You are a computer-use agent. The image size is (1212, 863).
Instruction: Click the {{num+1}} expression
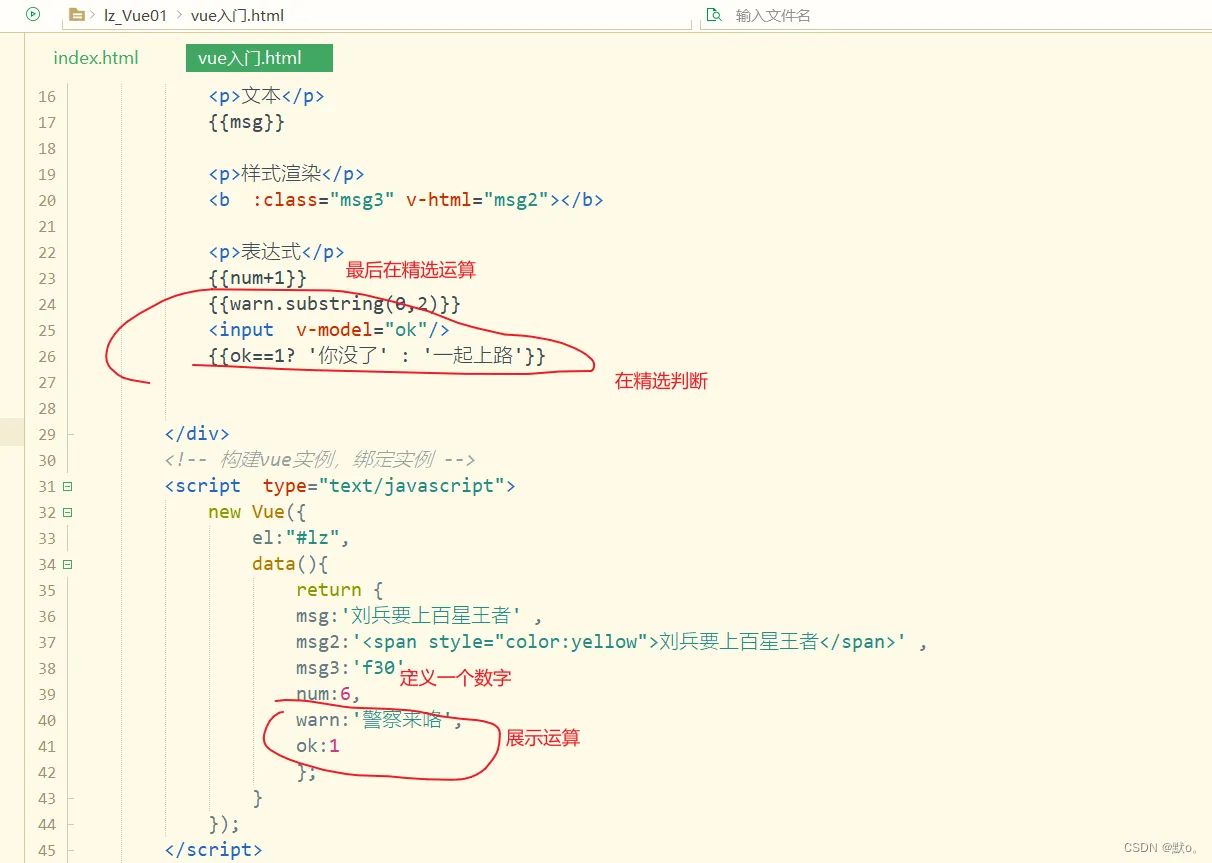click(x=258, y=278)
